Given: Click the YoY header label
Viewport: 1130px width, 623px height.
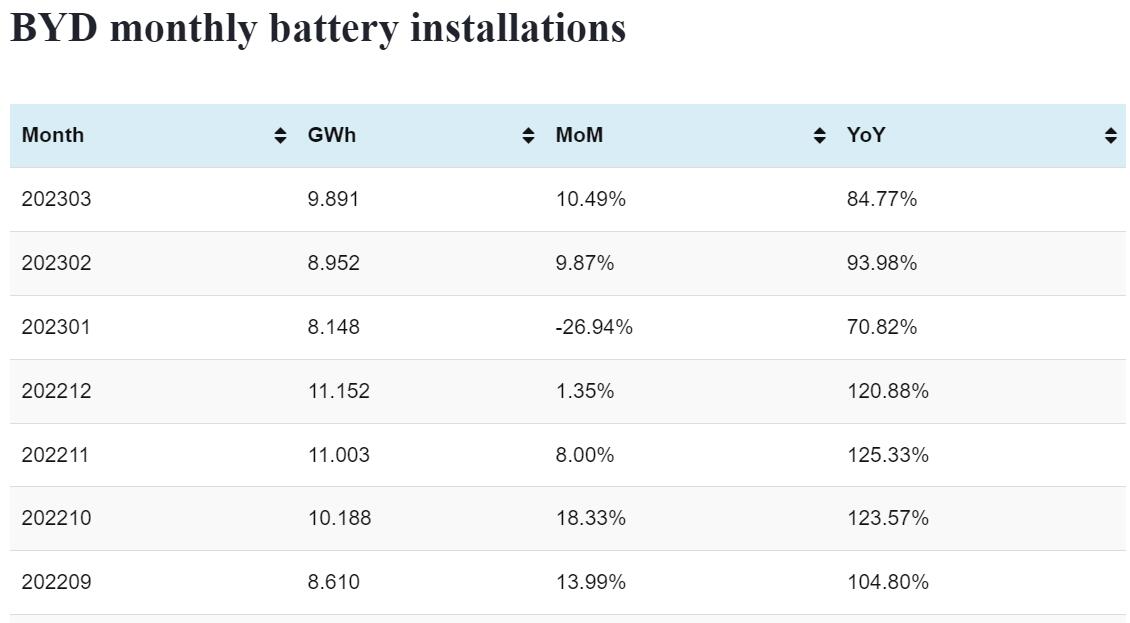Looking at the screenshot, I should coord(866,135).
